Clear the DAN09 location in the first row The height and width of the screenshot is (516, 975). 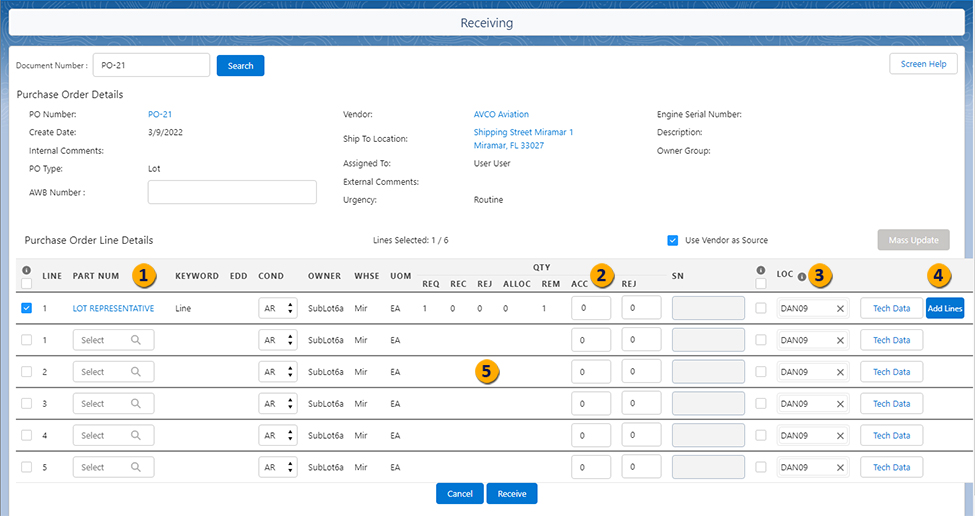[841, 309]
